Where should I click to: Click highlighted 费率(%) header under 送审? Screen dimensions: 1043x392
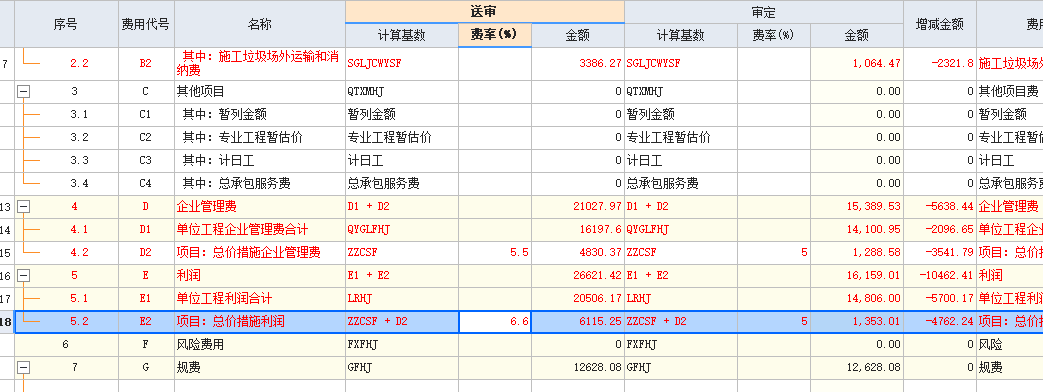coord(495,36)
